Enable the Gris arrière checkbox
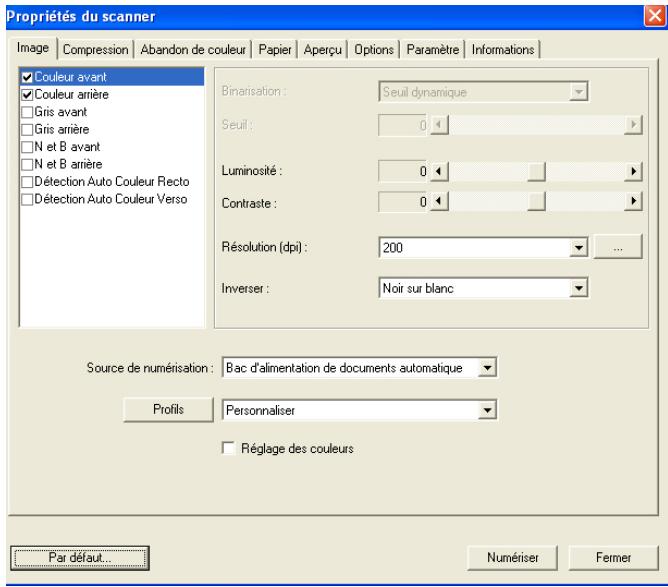Viewport: 668px width, 587px height. pos(27,129)
